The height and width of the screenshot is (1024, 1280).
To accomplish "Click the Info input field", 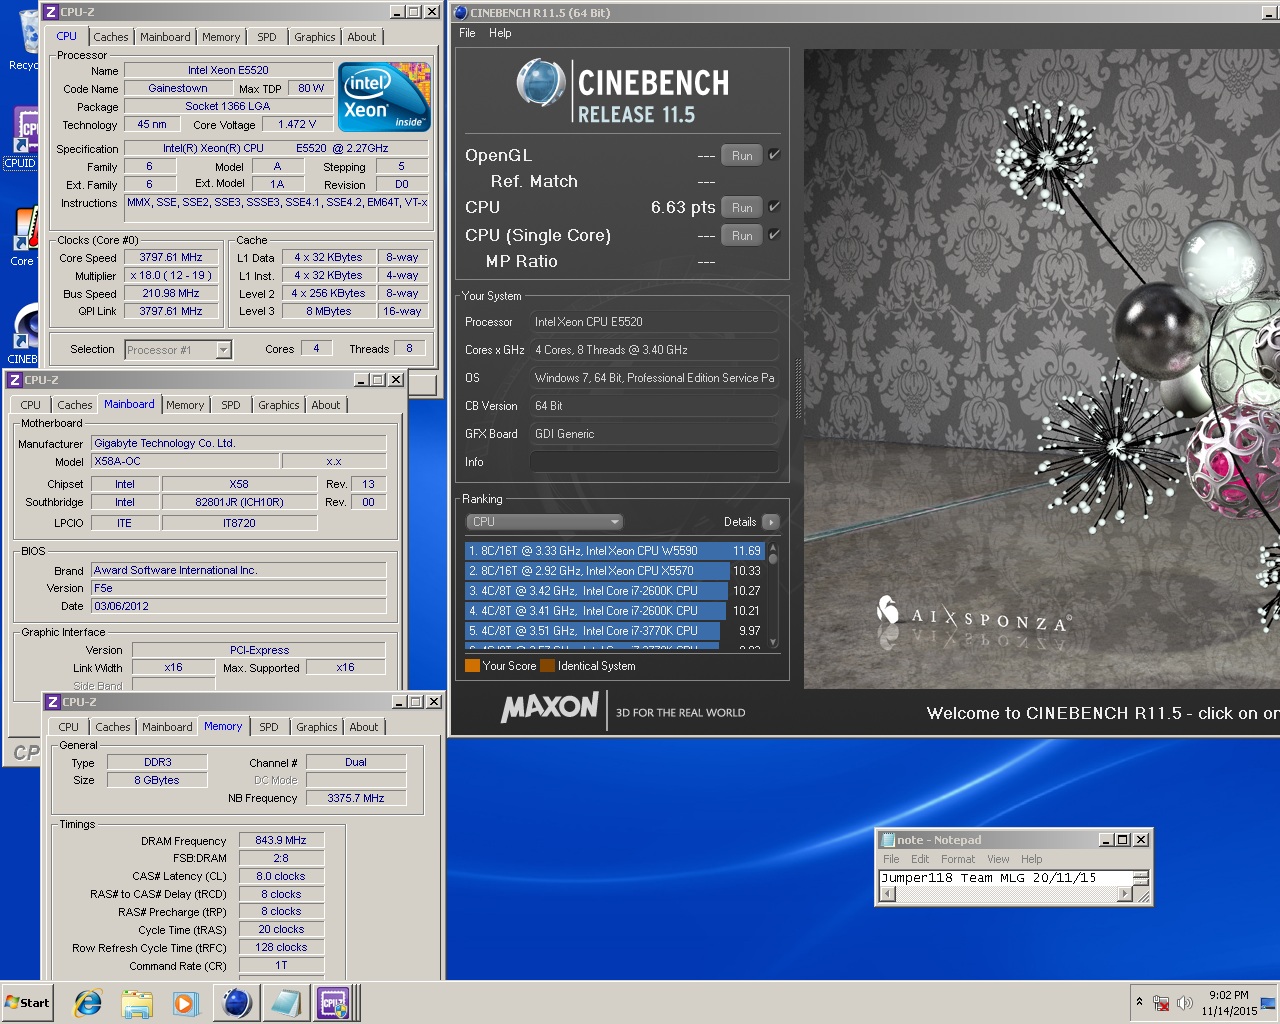I will coord(654,462).
